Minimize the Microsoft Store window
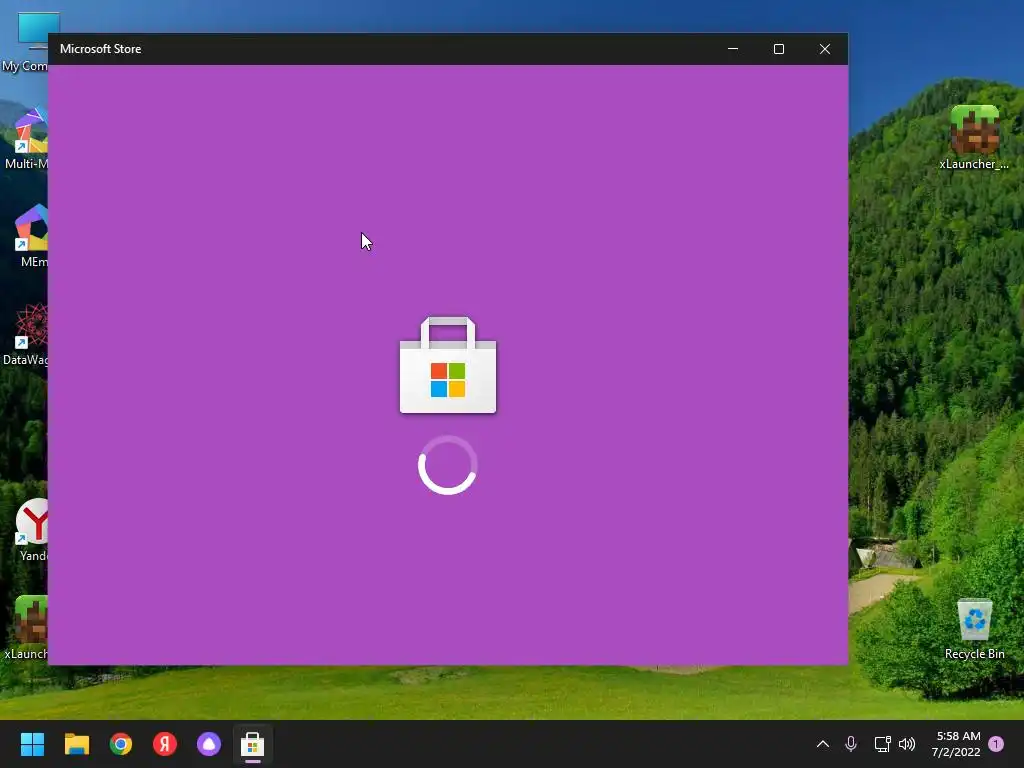The image size is (1024, 768). pos(733,49)
